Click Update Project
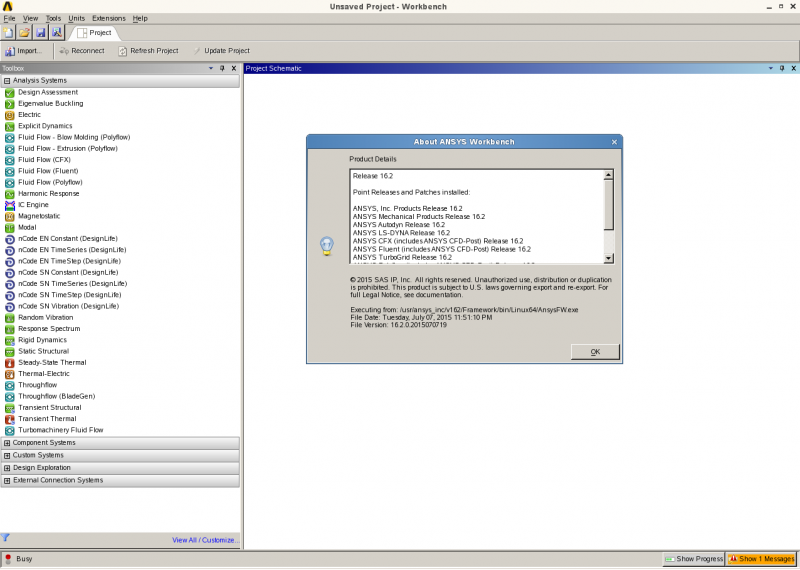Image resolution: width=800 pixels, height=570 pixels. (221, 51)
